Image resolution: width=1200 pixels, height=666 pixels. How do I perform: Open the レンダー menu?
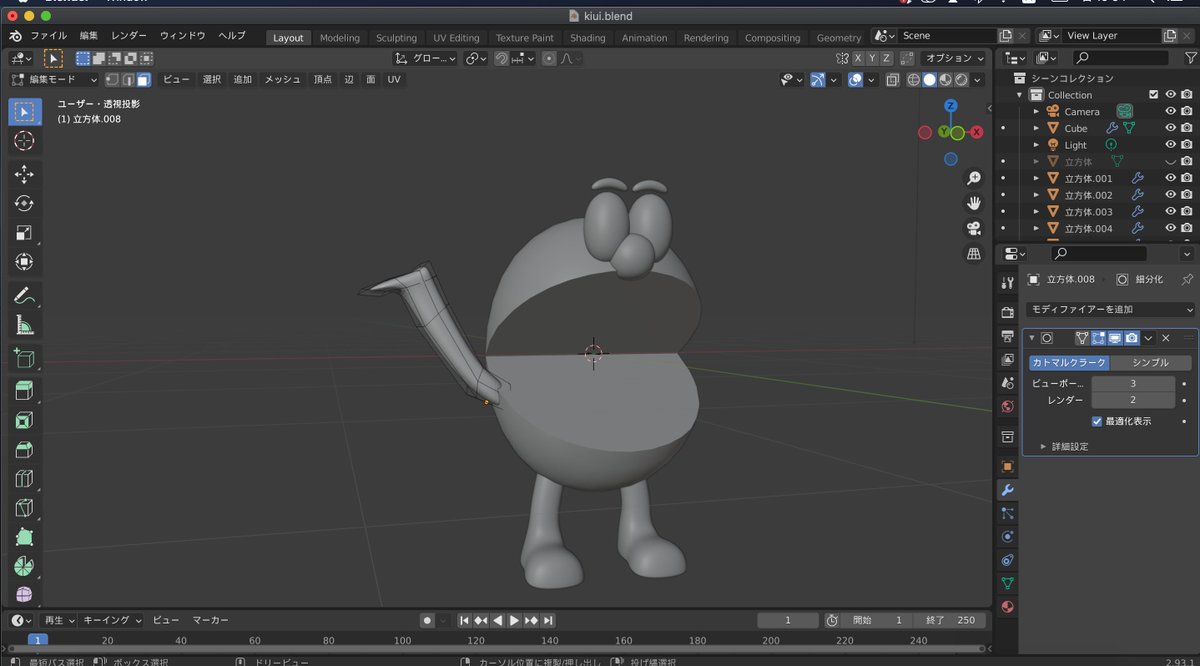tap(129, 35)
